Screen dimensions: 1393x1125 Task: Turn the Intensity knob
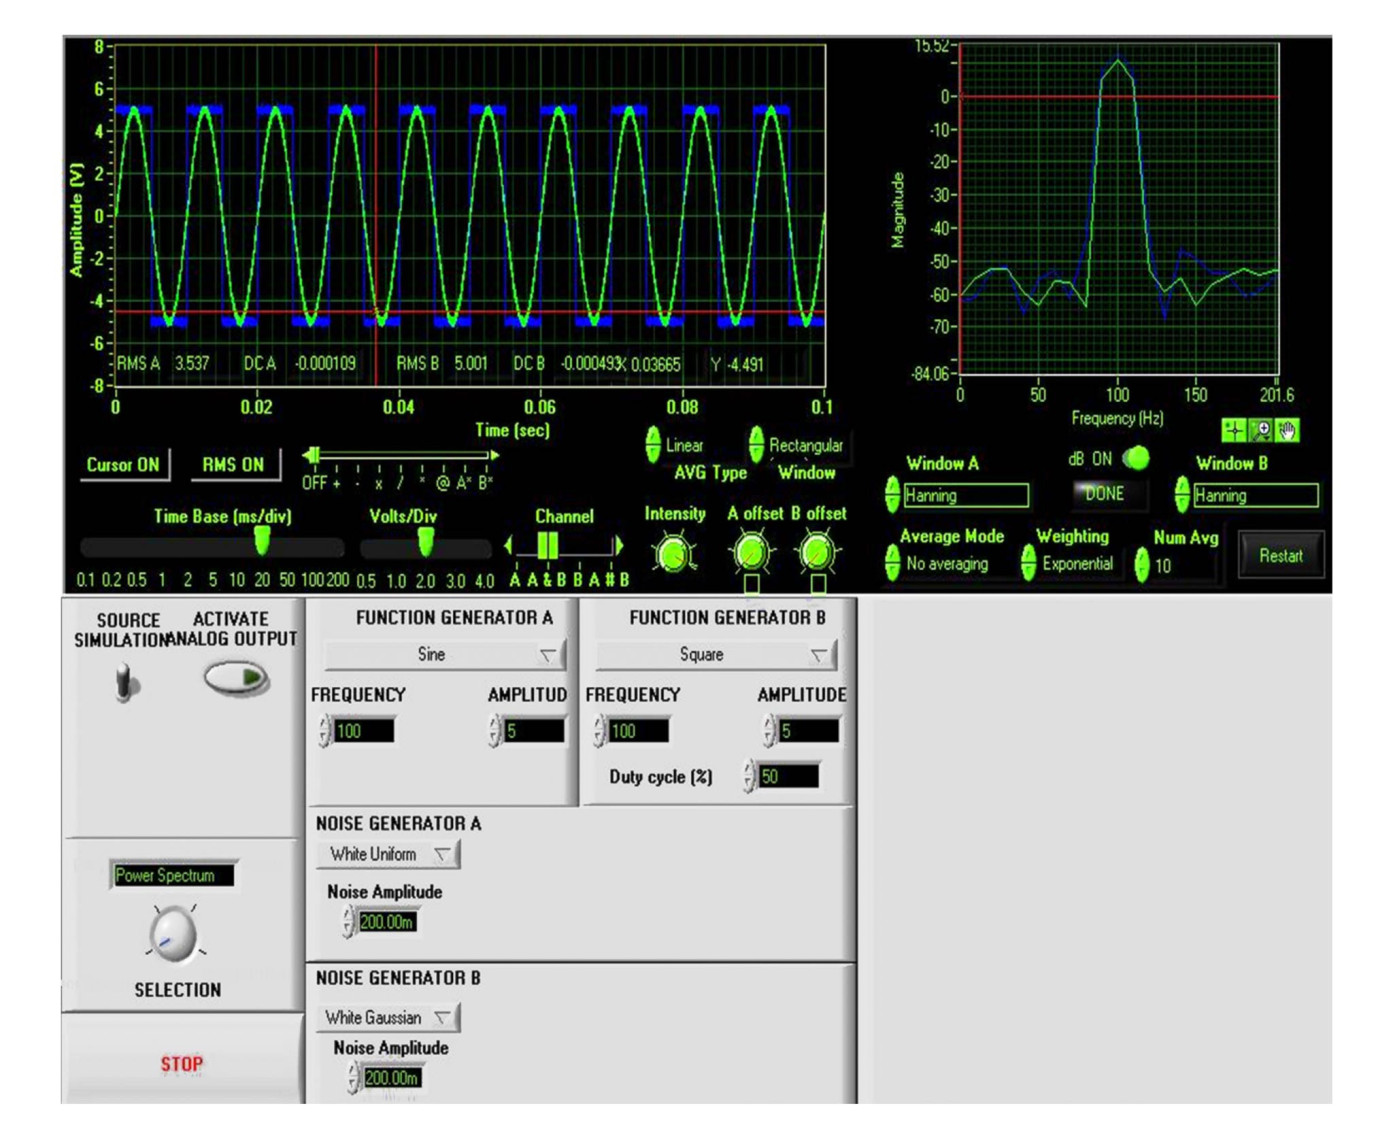point(674,553)
